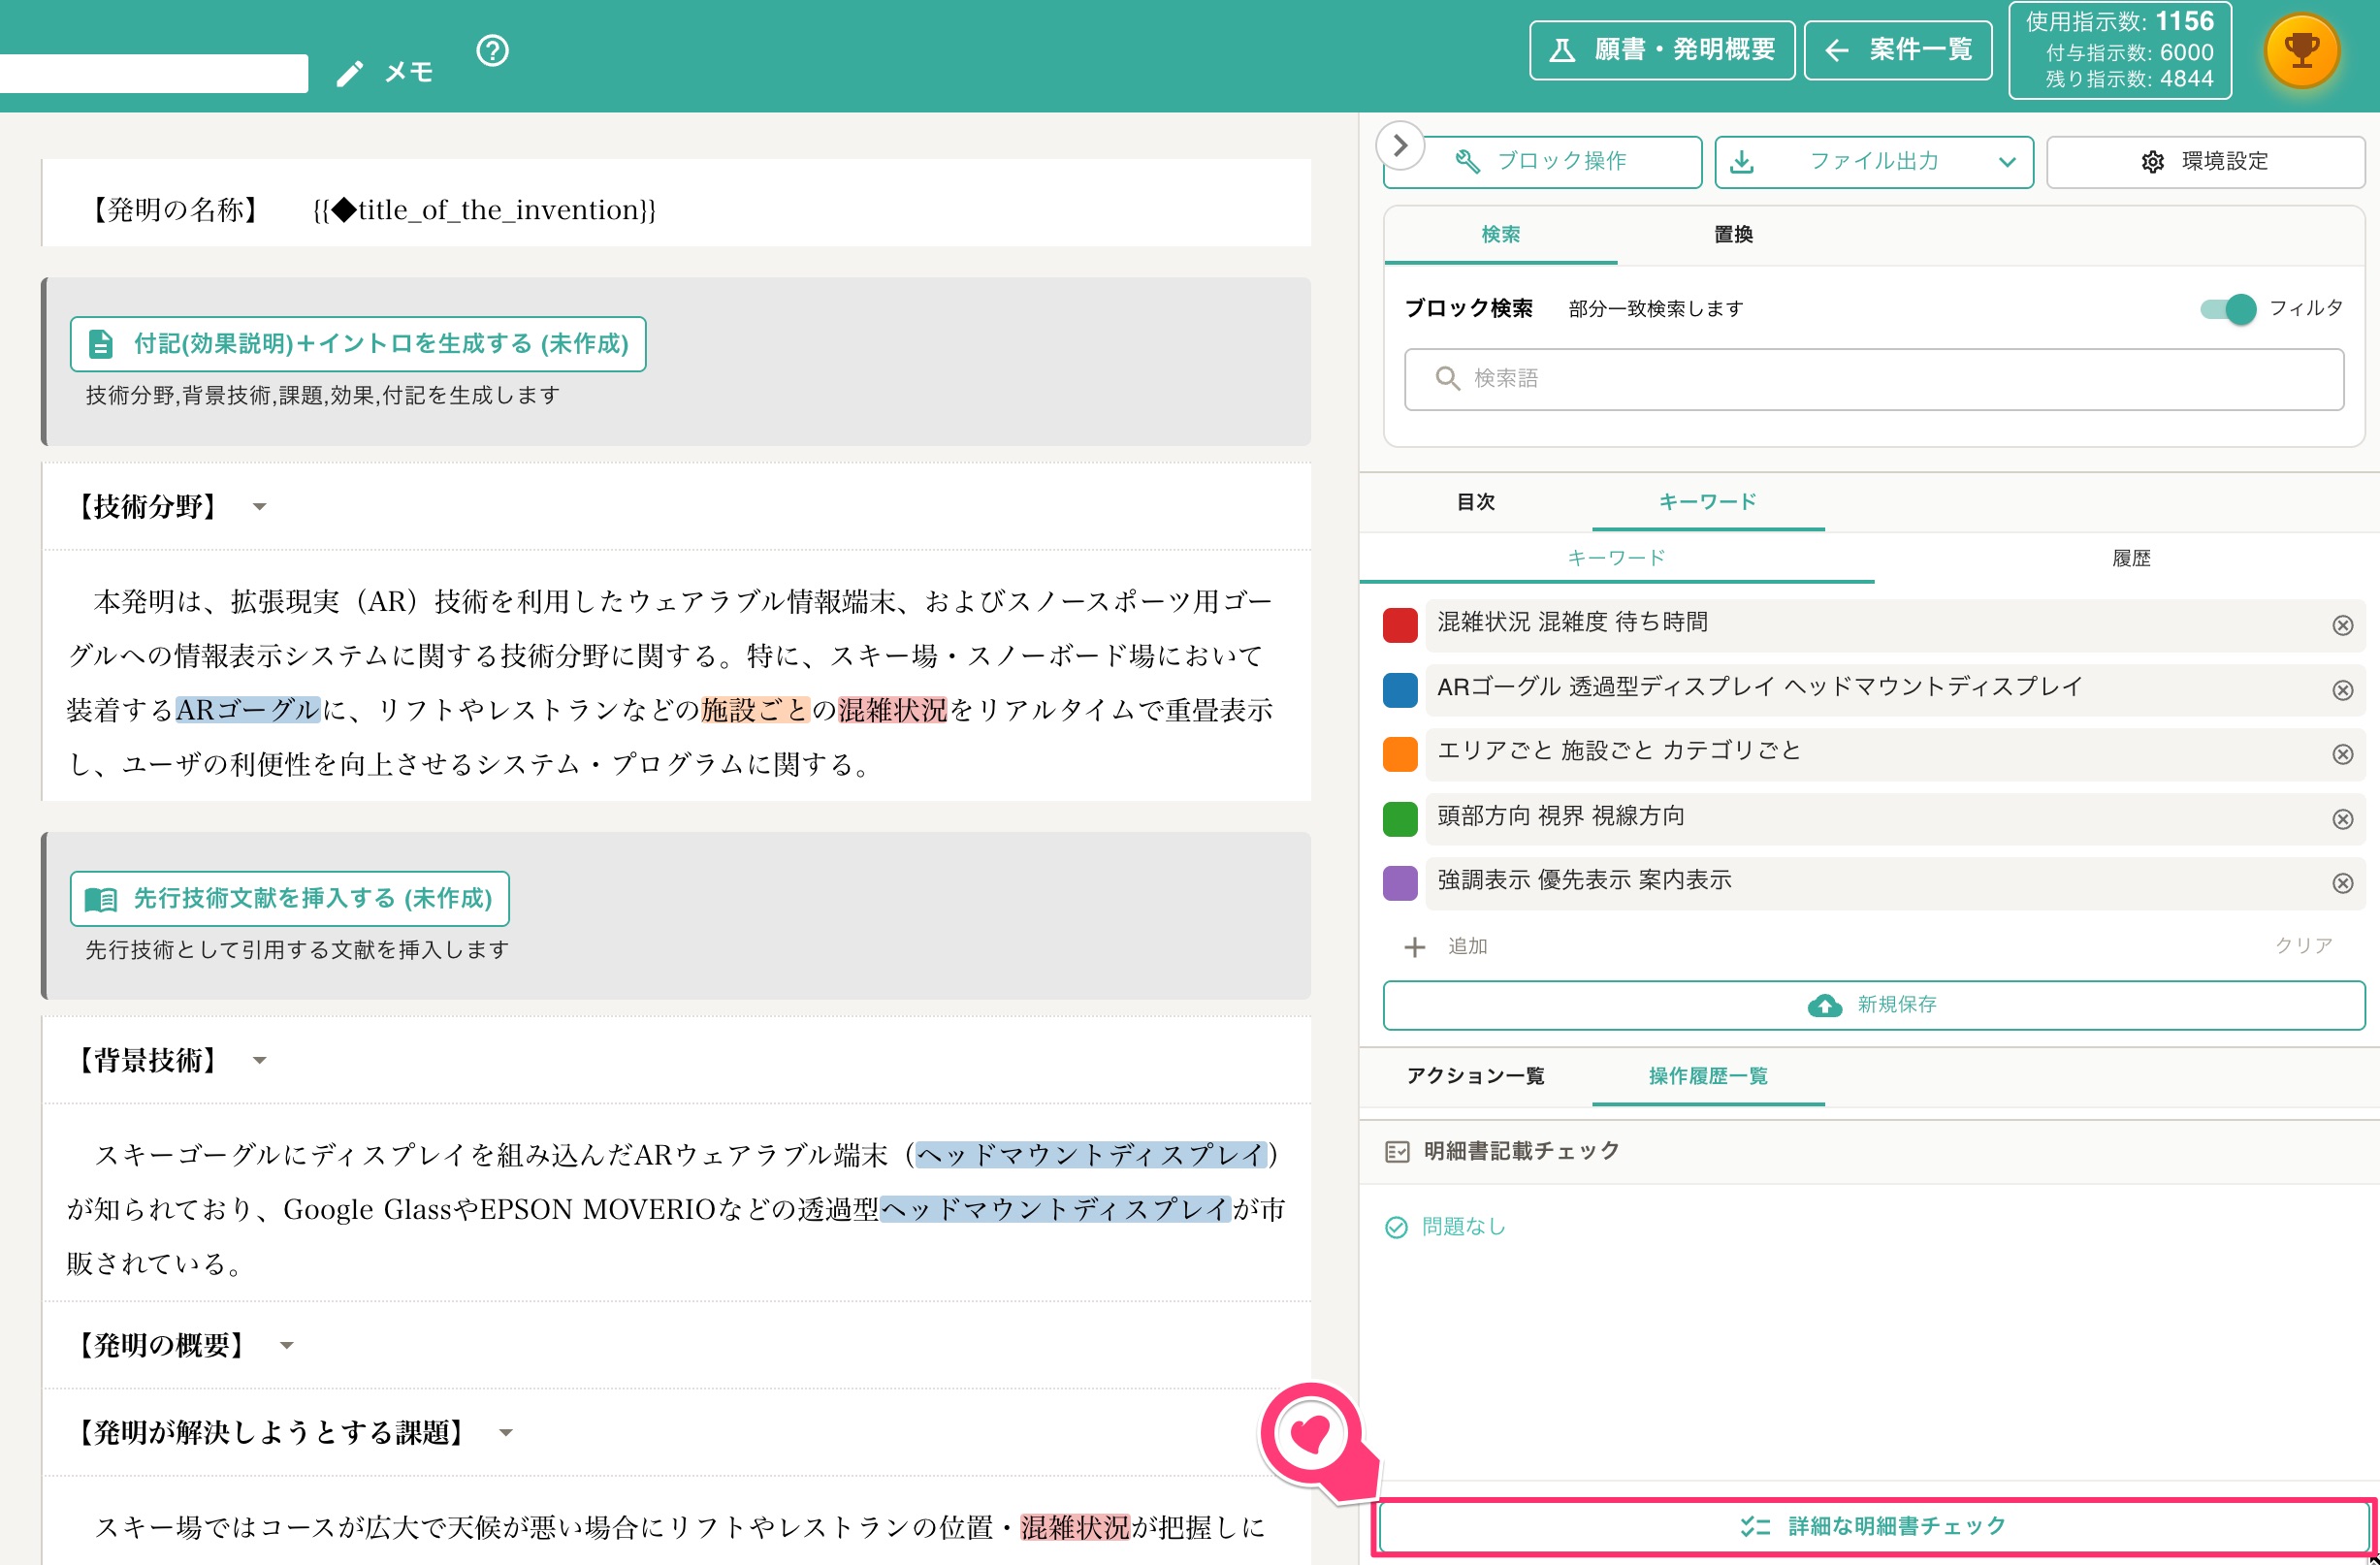Screen dimensions: 2380x1565
Task: Expand the 【発明が解決しようとする課題】 arrow
Action: pos(506,1433)
